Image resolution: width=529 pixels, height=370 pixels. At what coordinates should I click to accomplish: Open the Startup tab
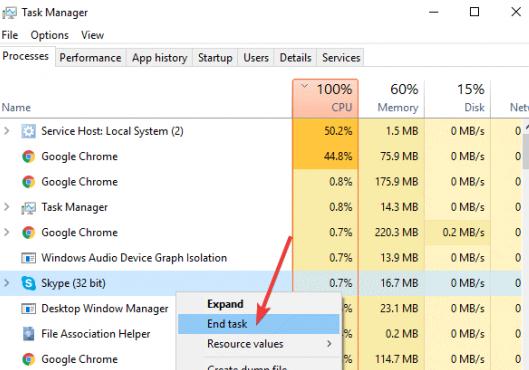pyautogui.click(x=215, y=58)
